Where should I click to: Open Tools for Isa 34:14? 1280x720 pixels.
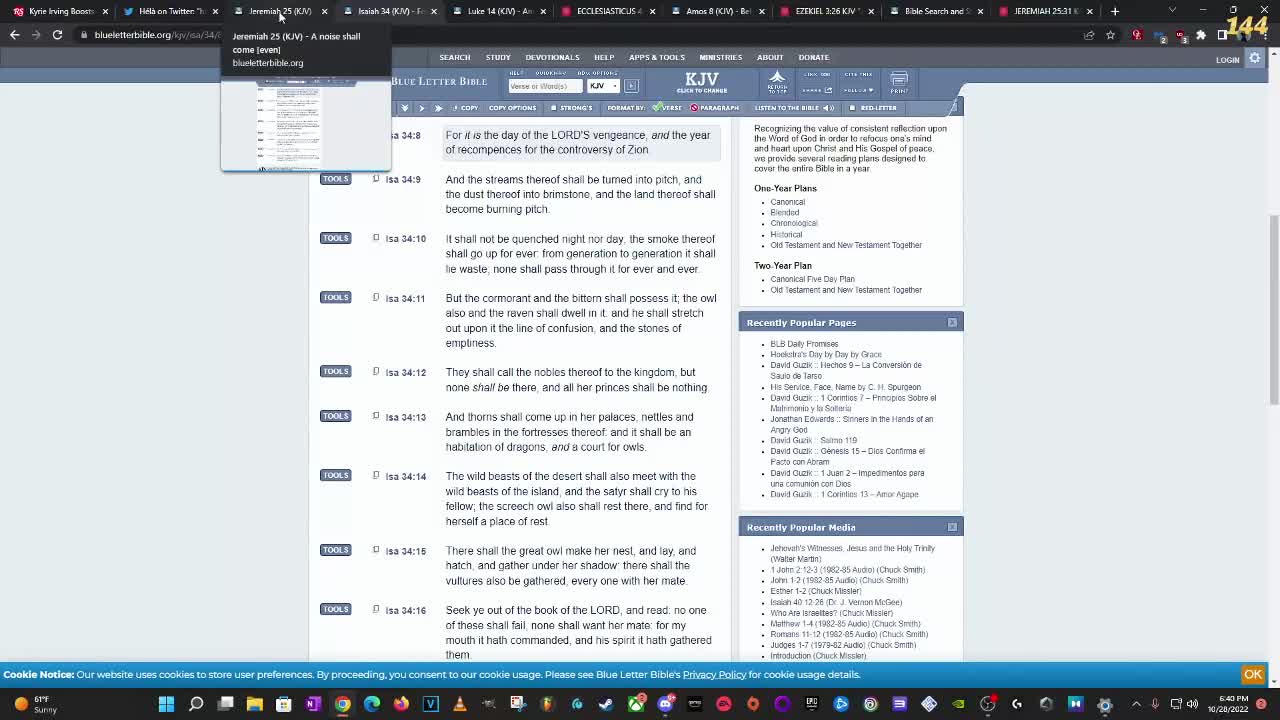(335, 475)
